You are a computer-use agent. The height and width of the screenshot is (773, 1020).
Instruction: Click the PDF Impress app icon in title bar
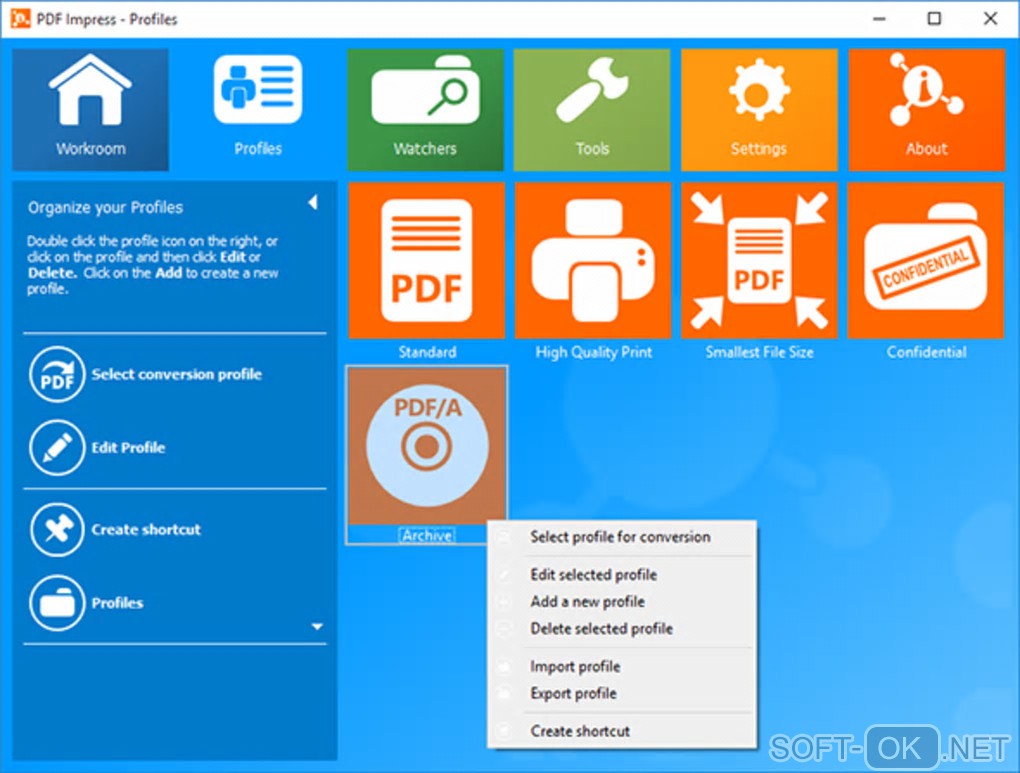20,18
